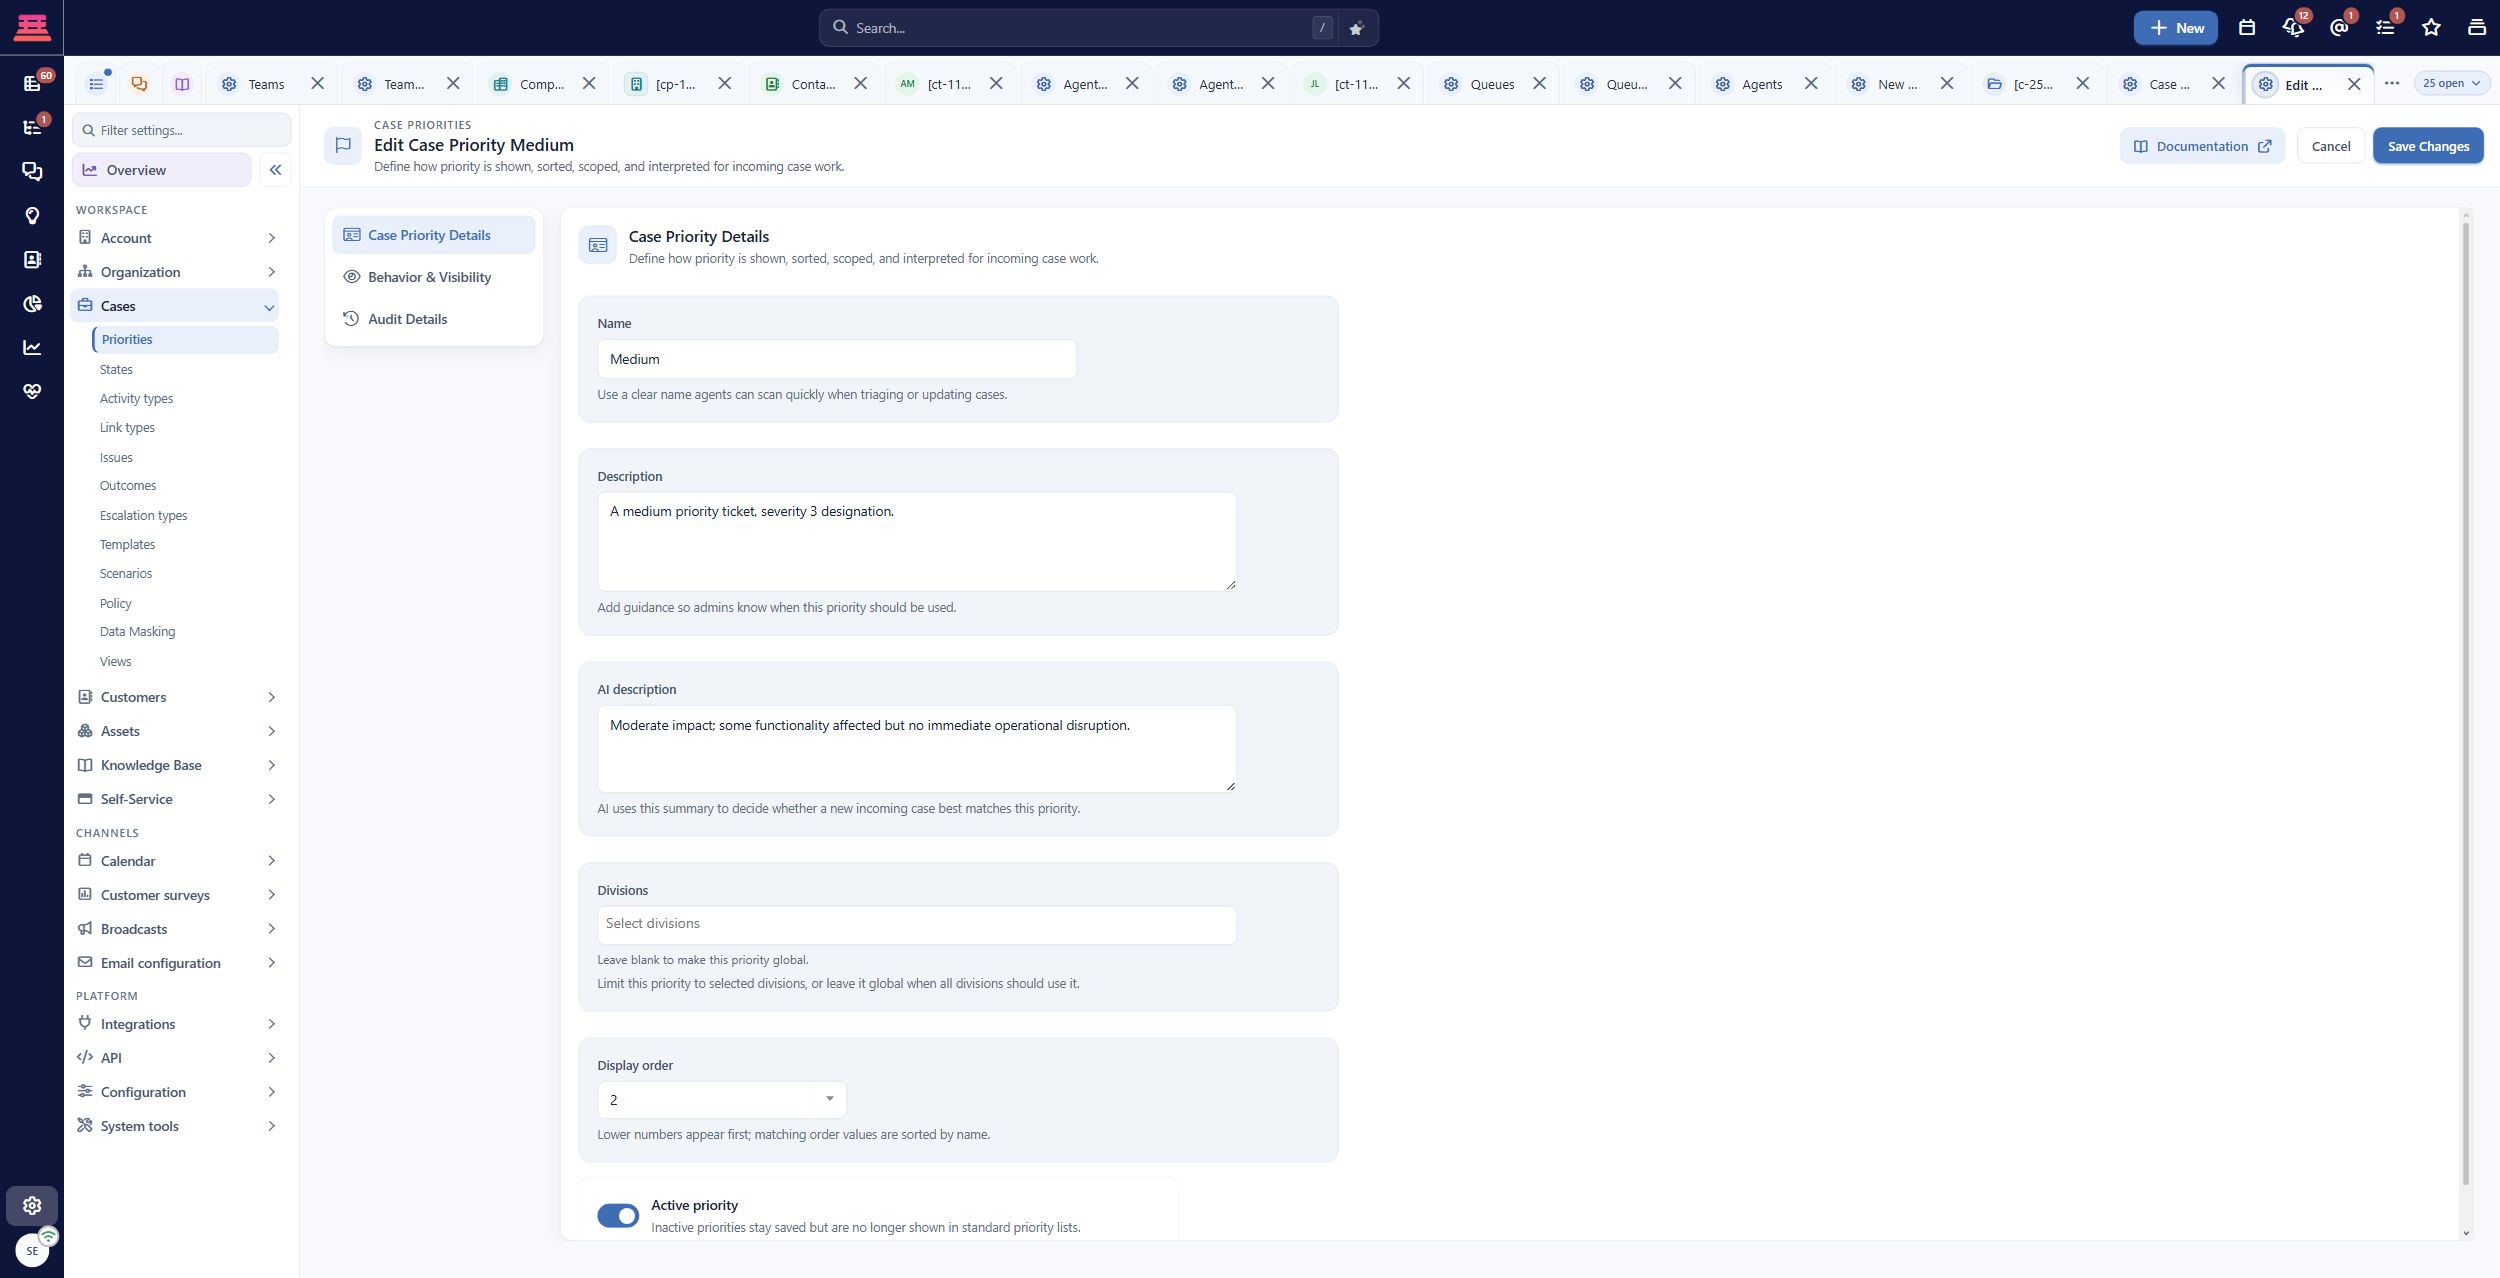Screen dimensions: 2500x1278
Task: Click the tab overflow ellipsis icon
Action: [x=2391, y=83]
